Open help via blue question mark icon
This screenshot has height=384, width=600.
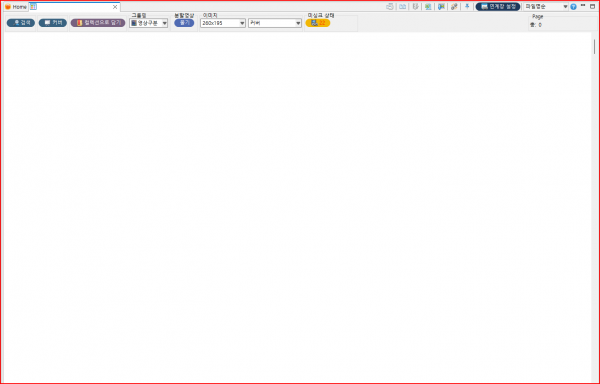[x=573, y=7]
